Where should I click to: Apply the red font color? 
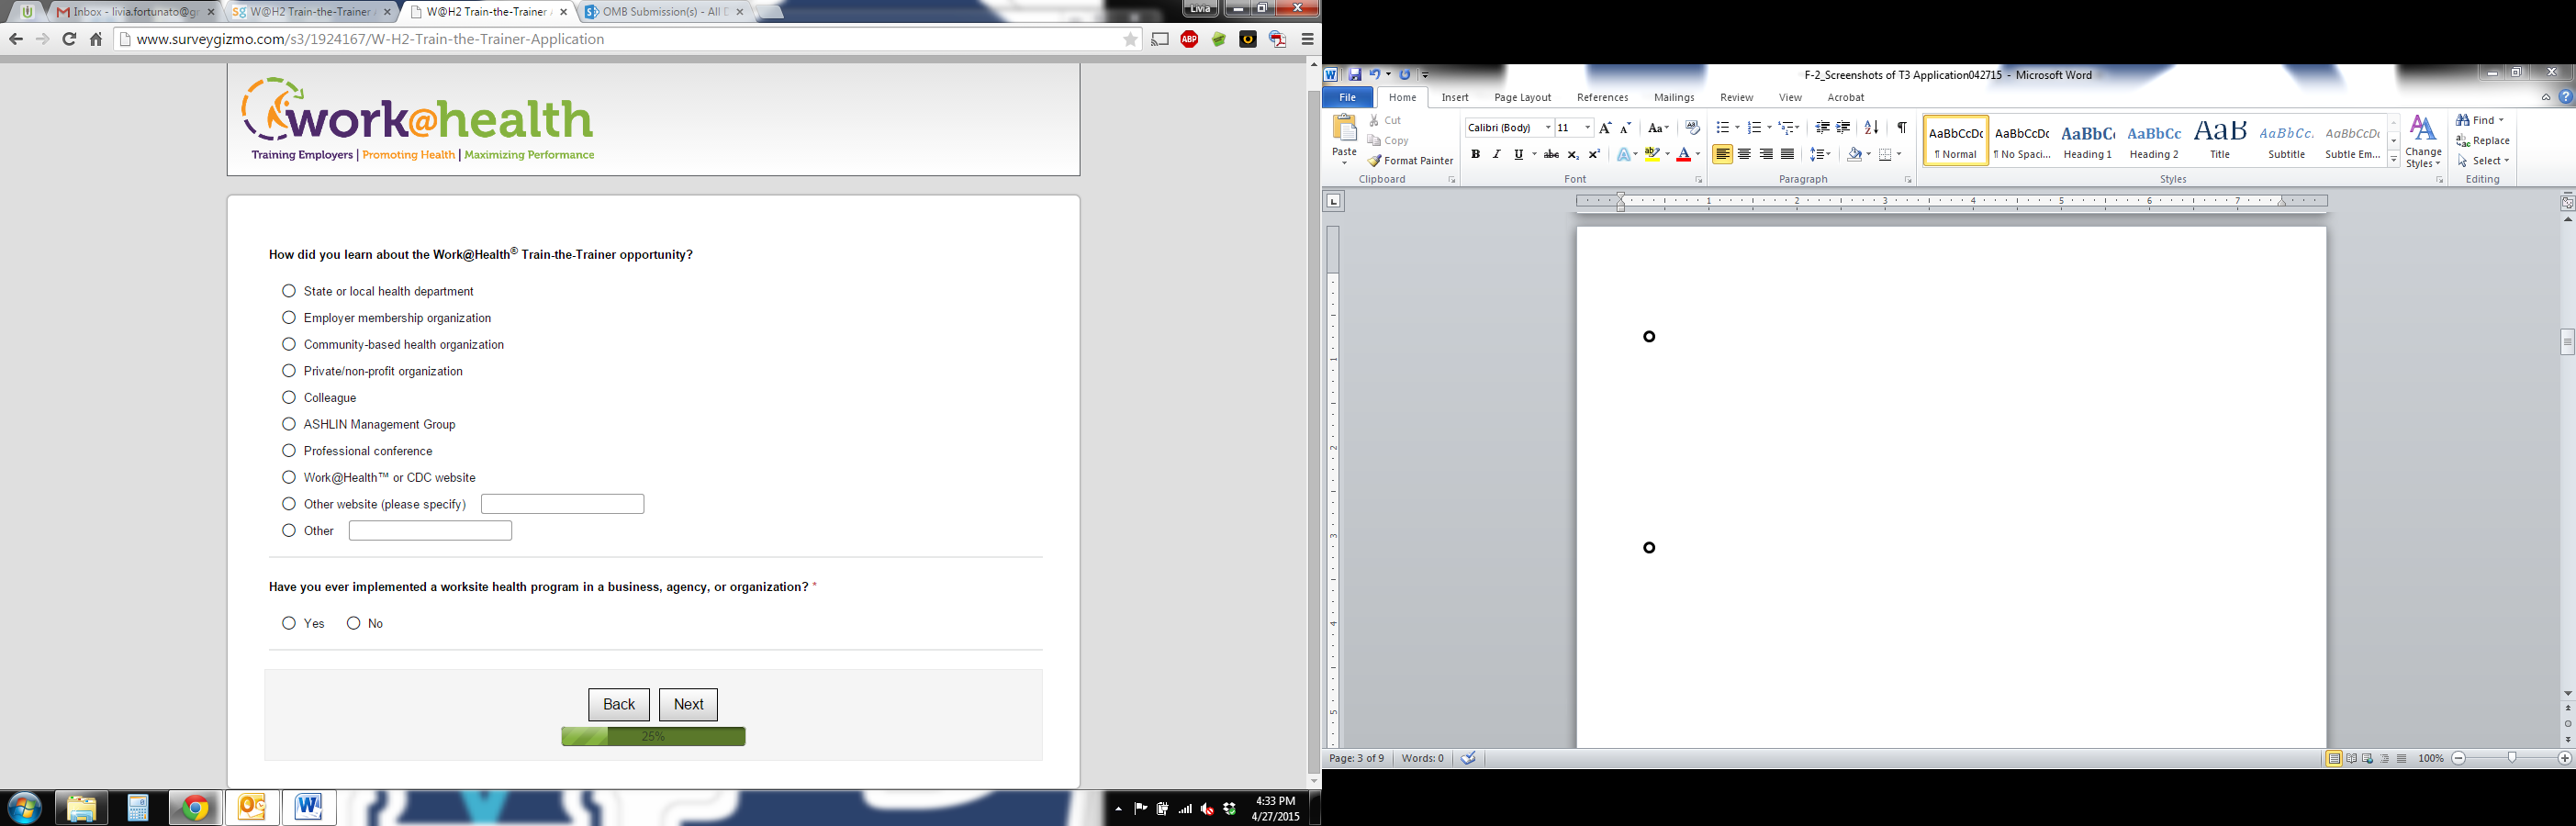tap(1684, 155)
